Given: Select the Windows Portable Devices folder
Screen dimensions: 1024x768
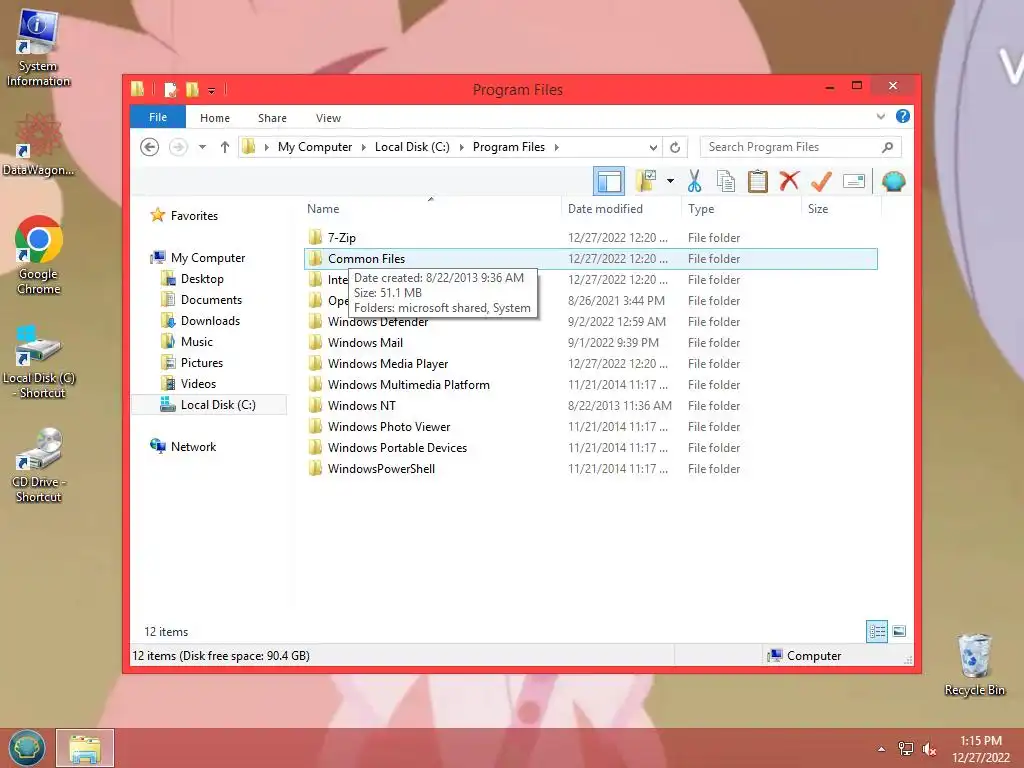Looking at the screenshot, I should click(591, 447).
